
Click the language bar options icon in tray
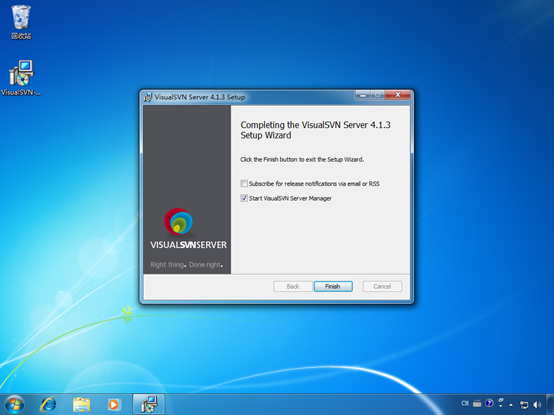click(501, 403)
